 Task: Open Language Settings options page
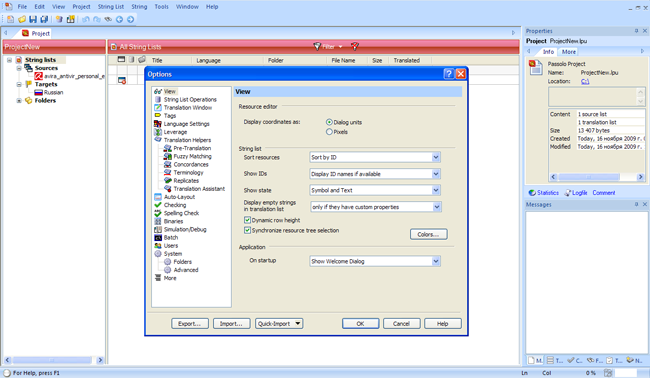[186, 124]
